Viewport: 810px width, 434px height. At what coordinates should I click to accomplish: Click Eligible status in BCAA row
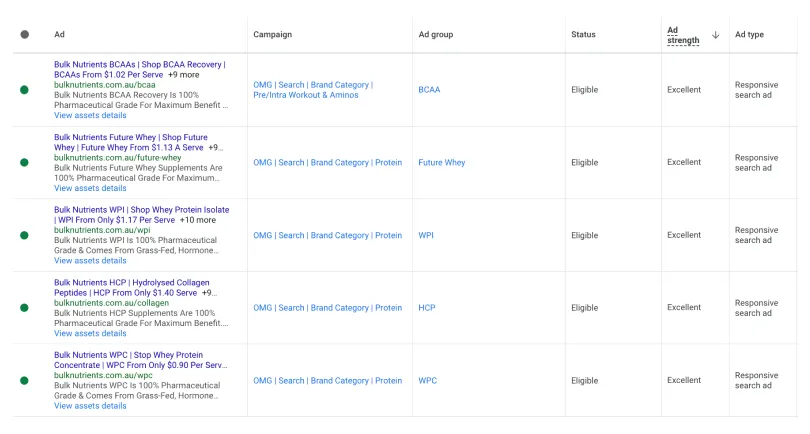pos(585,90)
